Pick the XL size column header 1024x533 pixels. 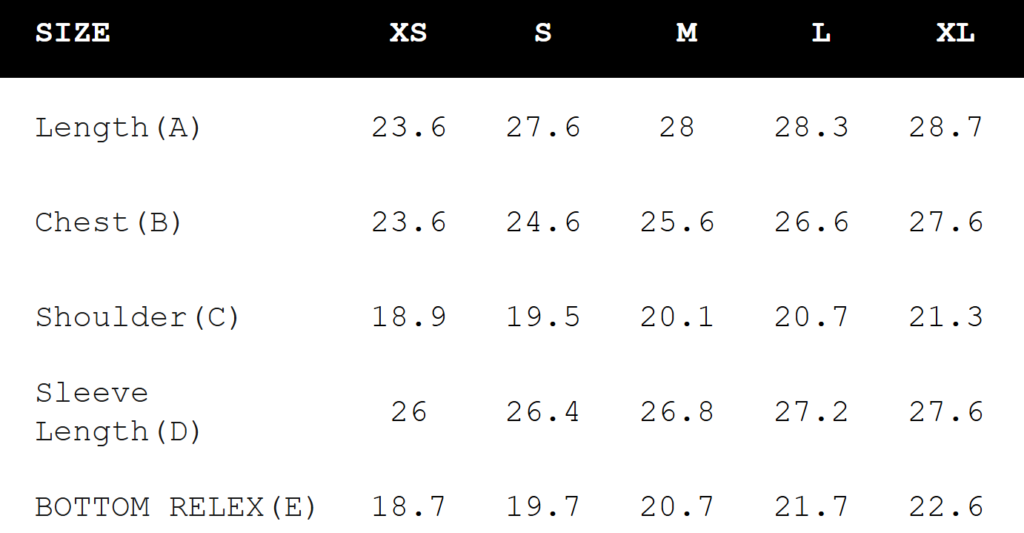[955, 33]
